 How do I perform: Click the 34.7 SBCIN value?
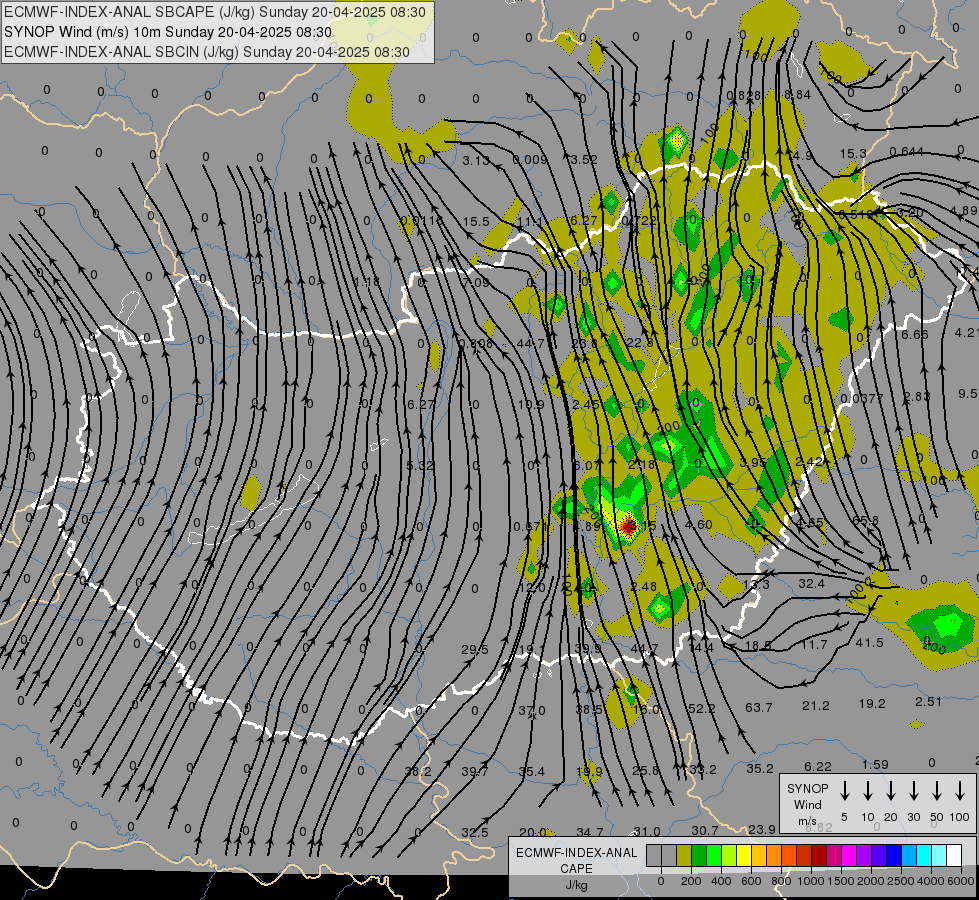point(589,833)
